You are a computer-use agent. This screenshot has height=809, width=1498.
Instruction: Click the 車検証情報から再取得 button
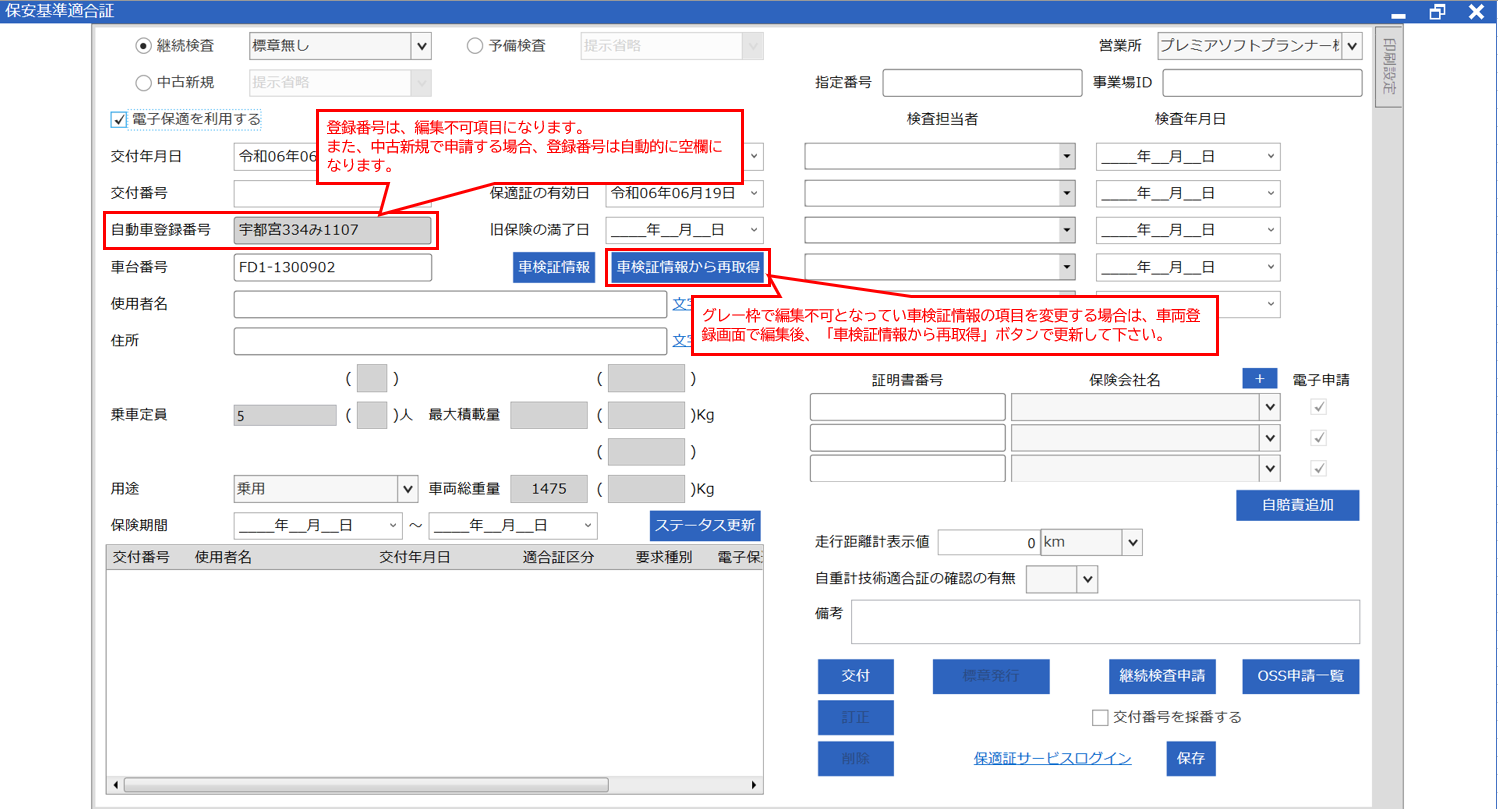687,267
